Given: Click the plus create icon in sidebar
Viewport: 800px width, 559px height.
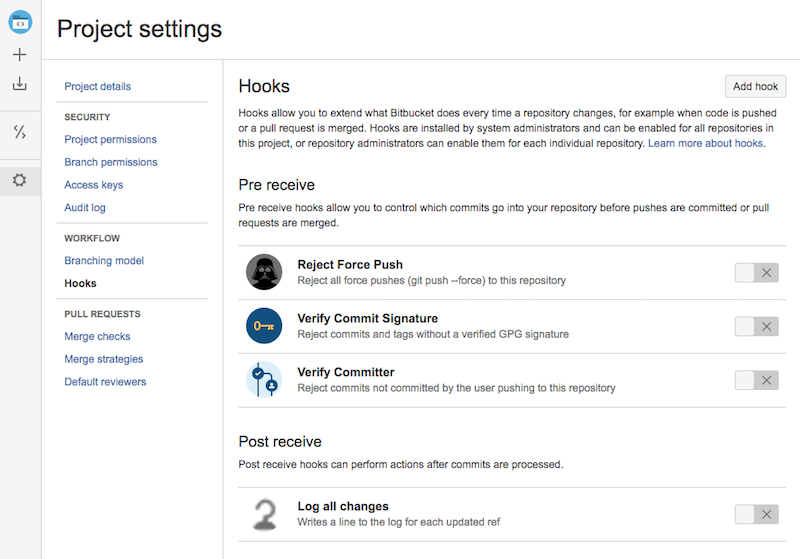Looking at the screenshot, I should click(19, 55).
